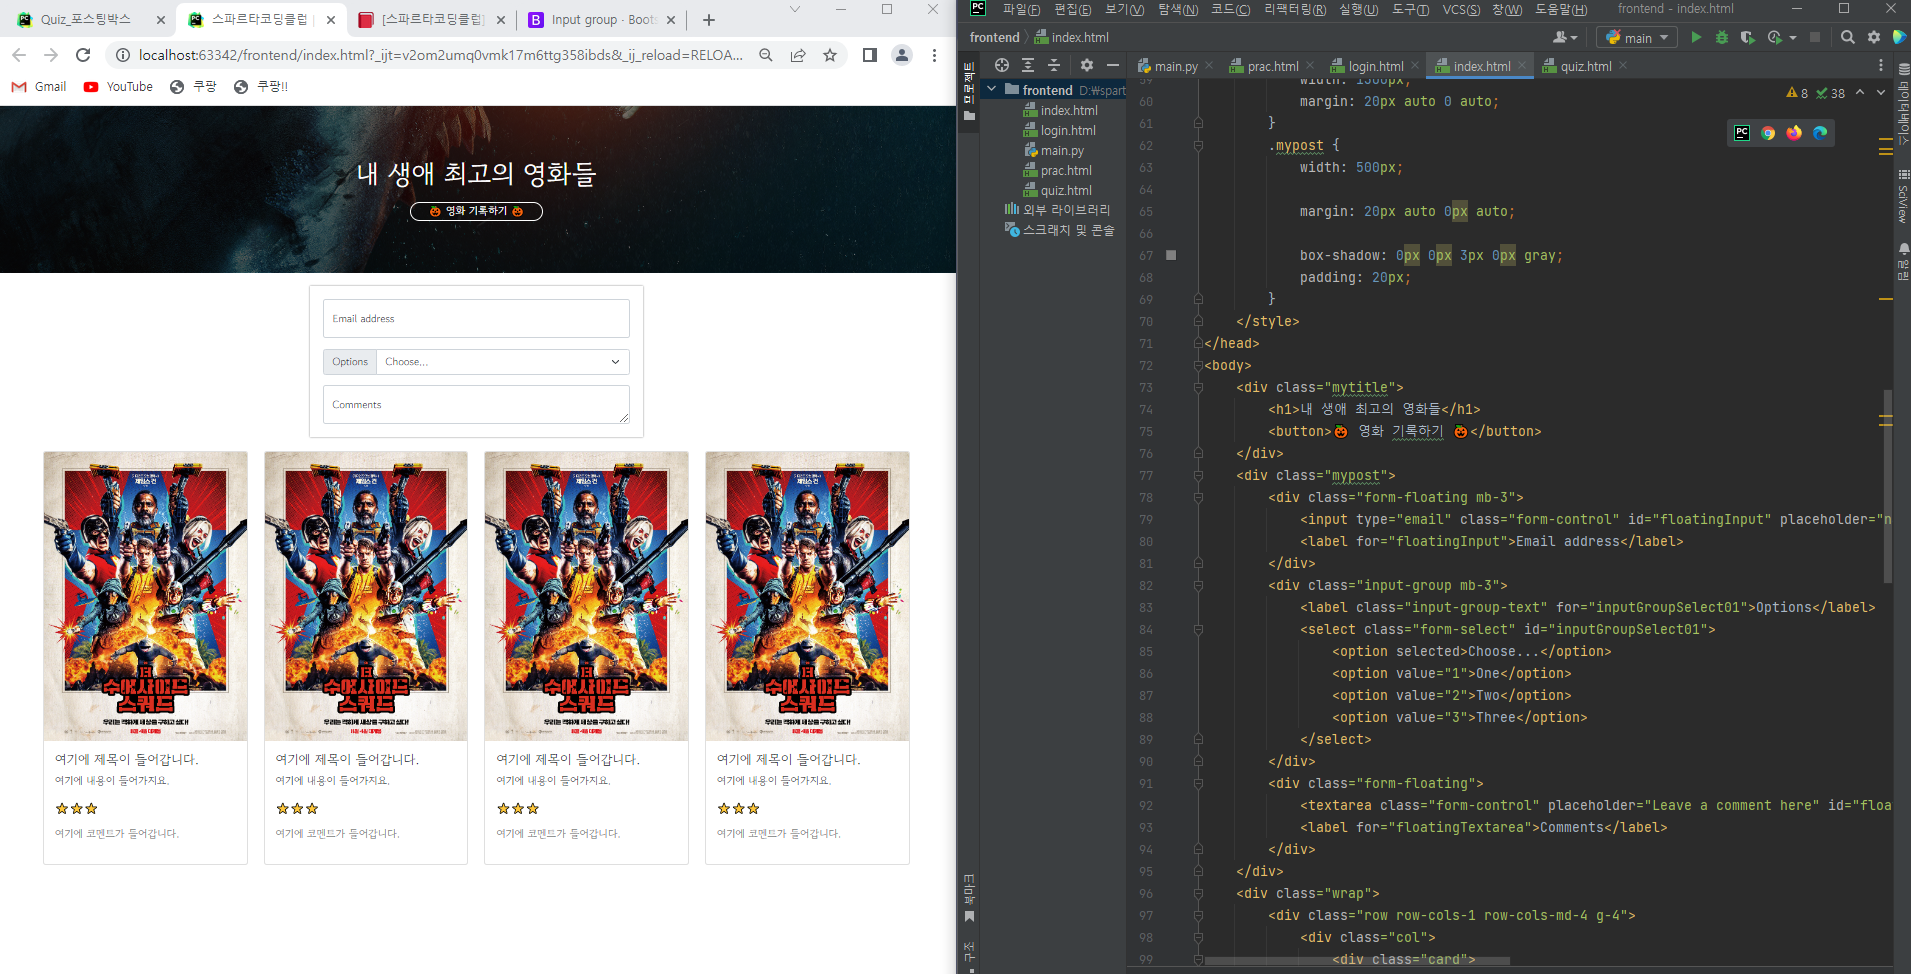Jump to previous highlighted error arrow

tap(1860, 92)
